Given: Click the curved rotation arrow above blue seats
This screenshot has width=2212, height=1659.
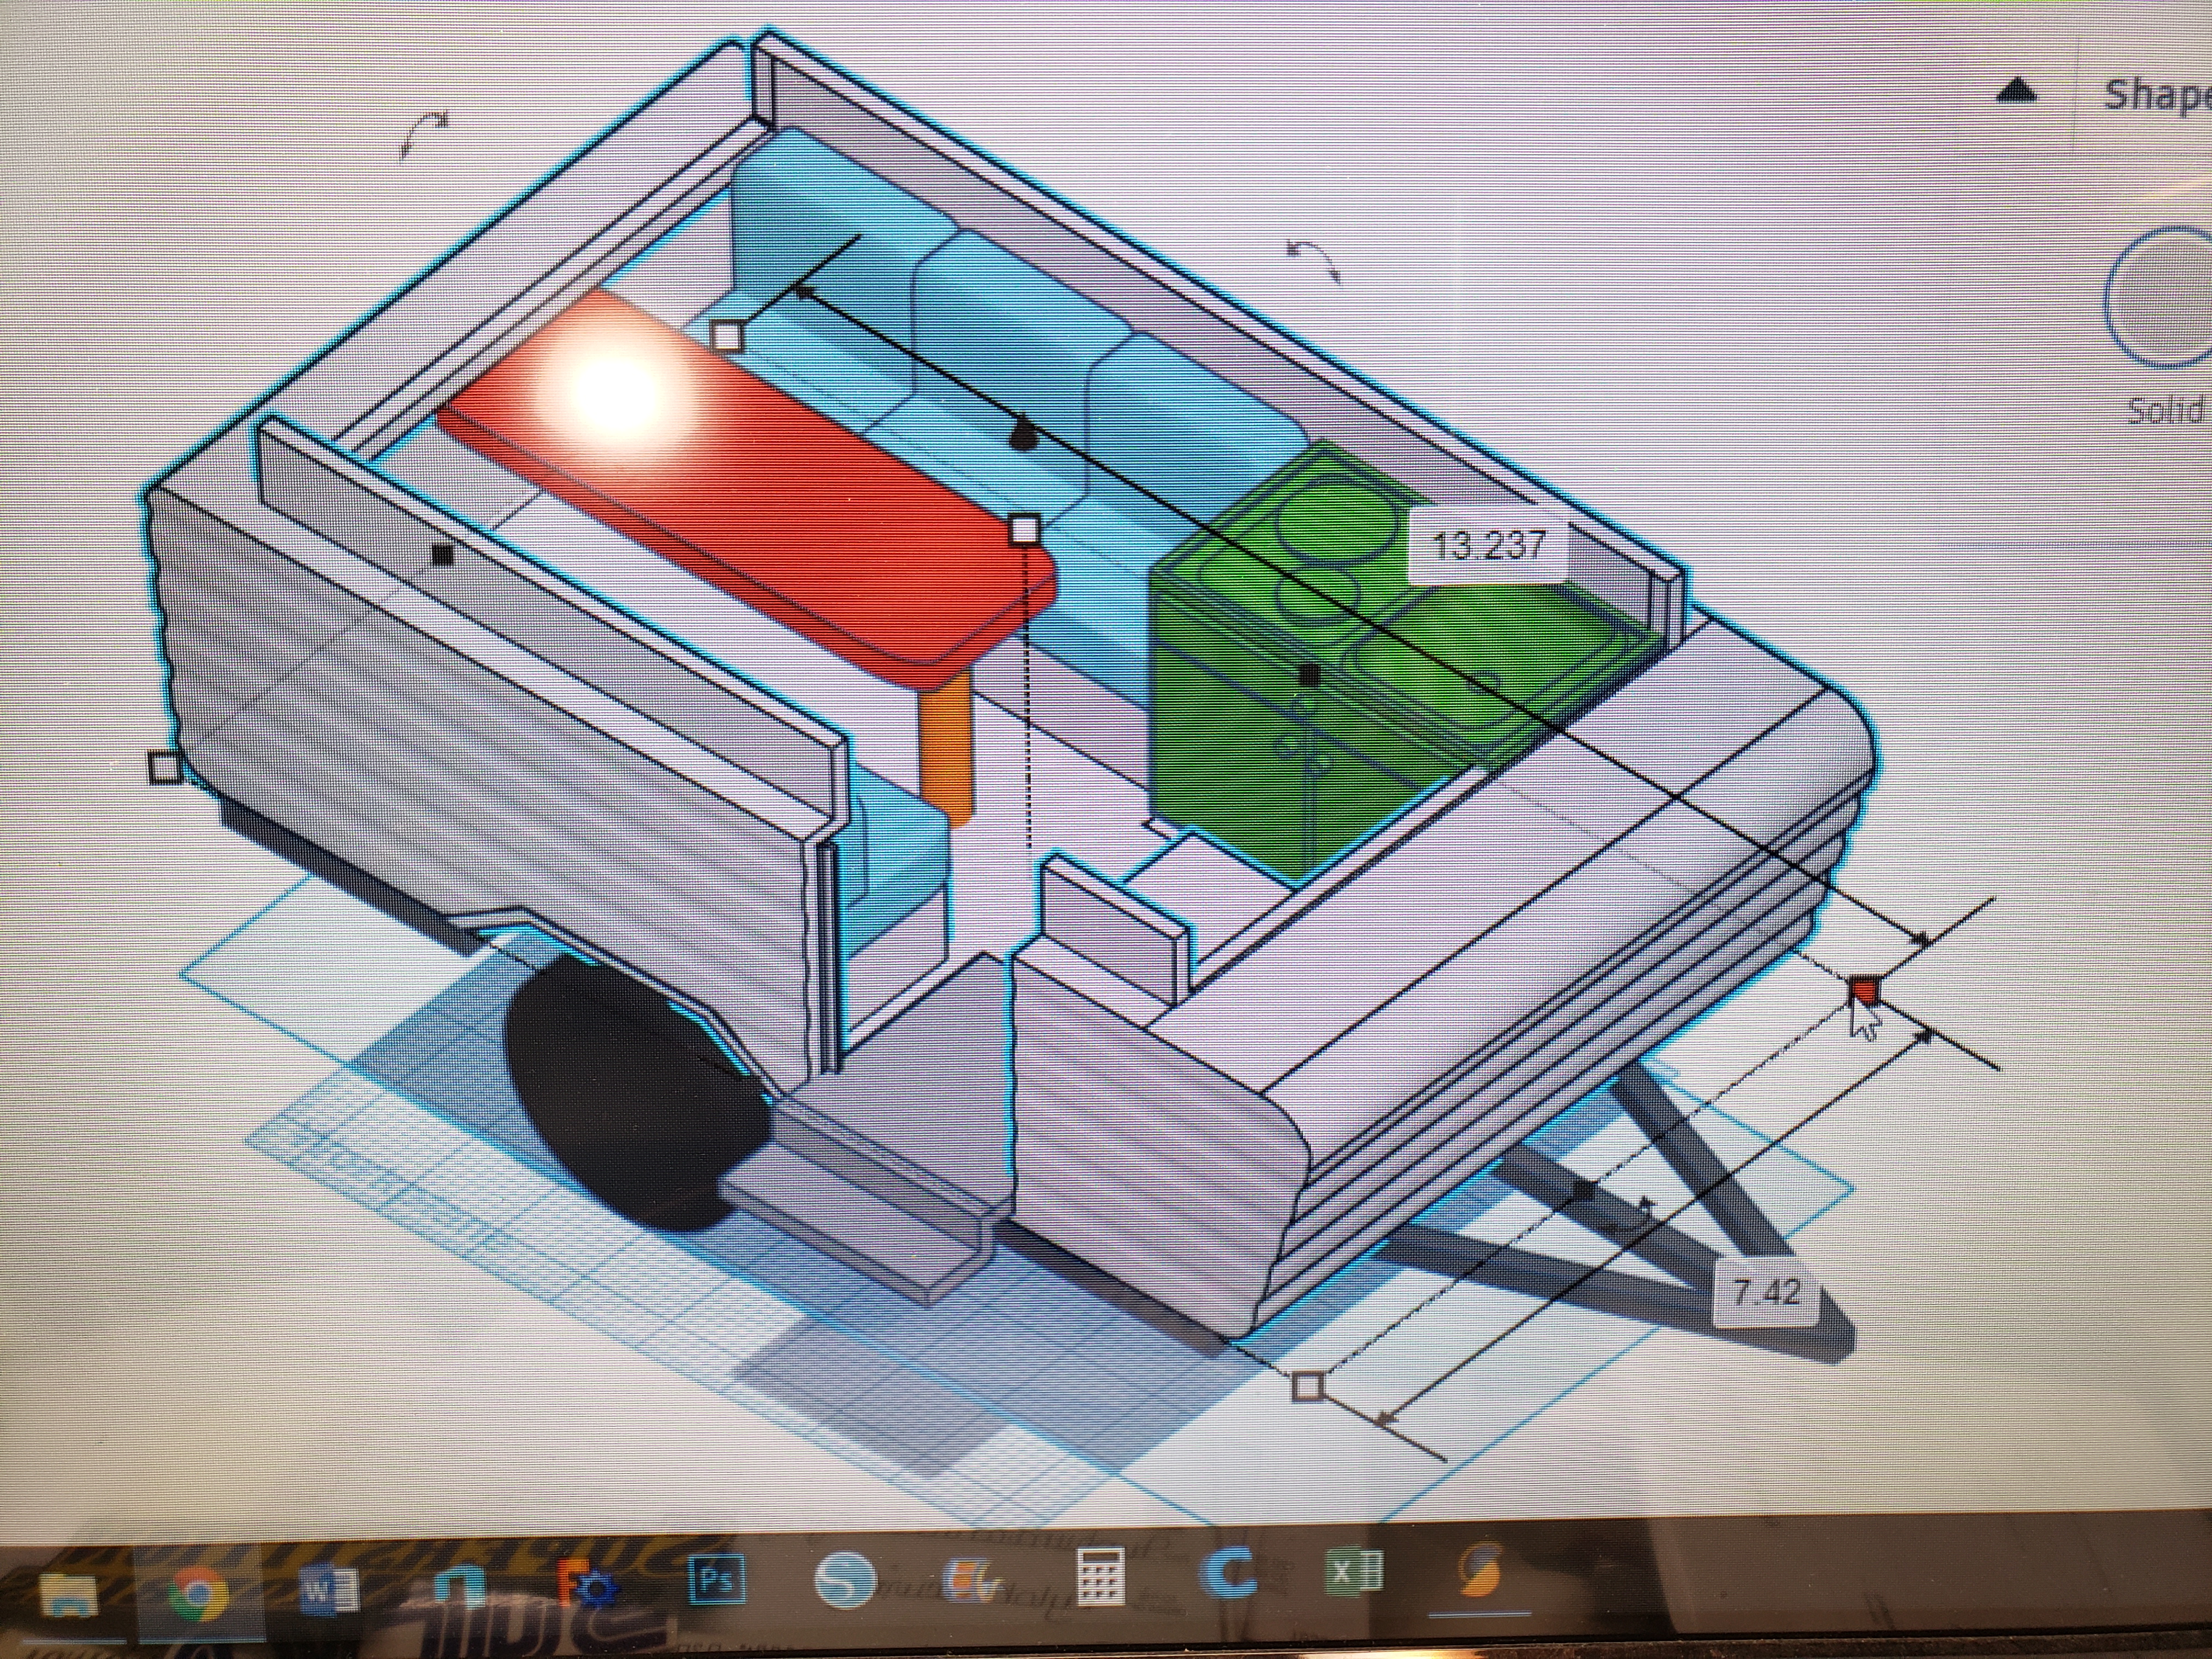Looking at the screenshot, I should click(x=1313, y=259).
